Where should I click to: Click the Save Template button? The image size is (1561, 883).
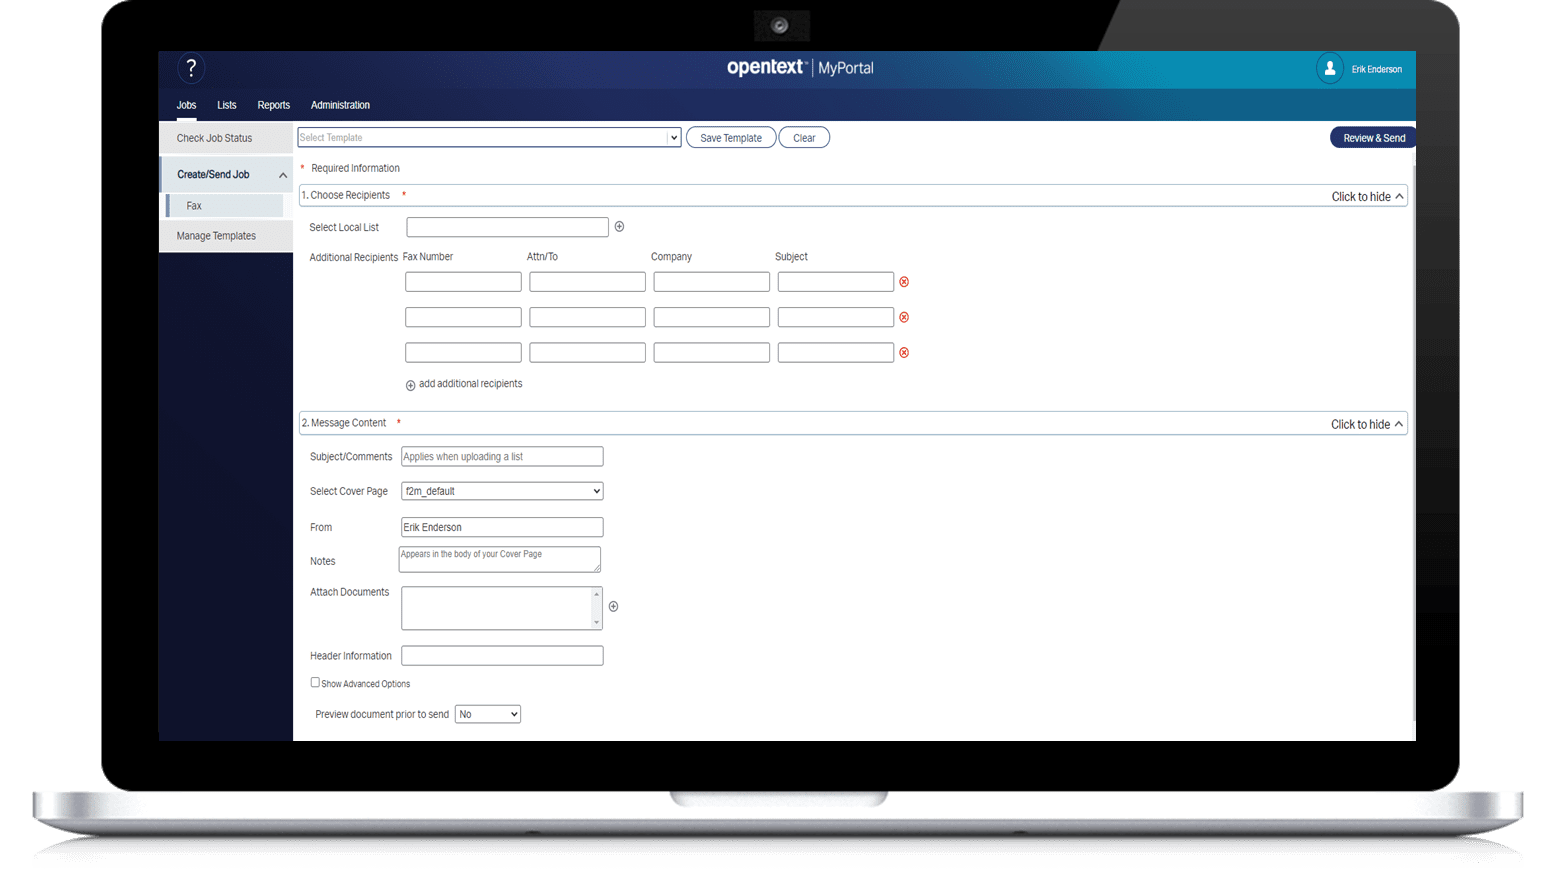point(730,138)
